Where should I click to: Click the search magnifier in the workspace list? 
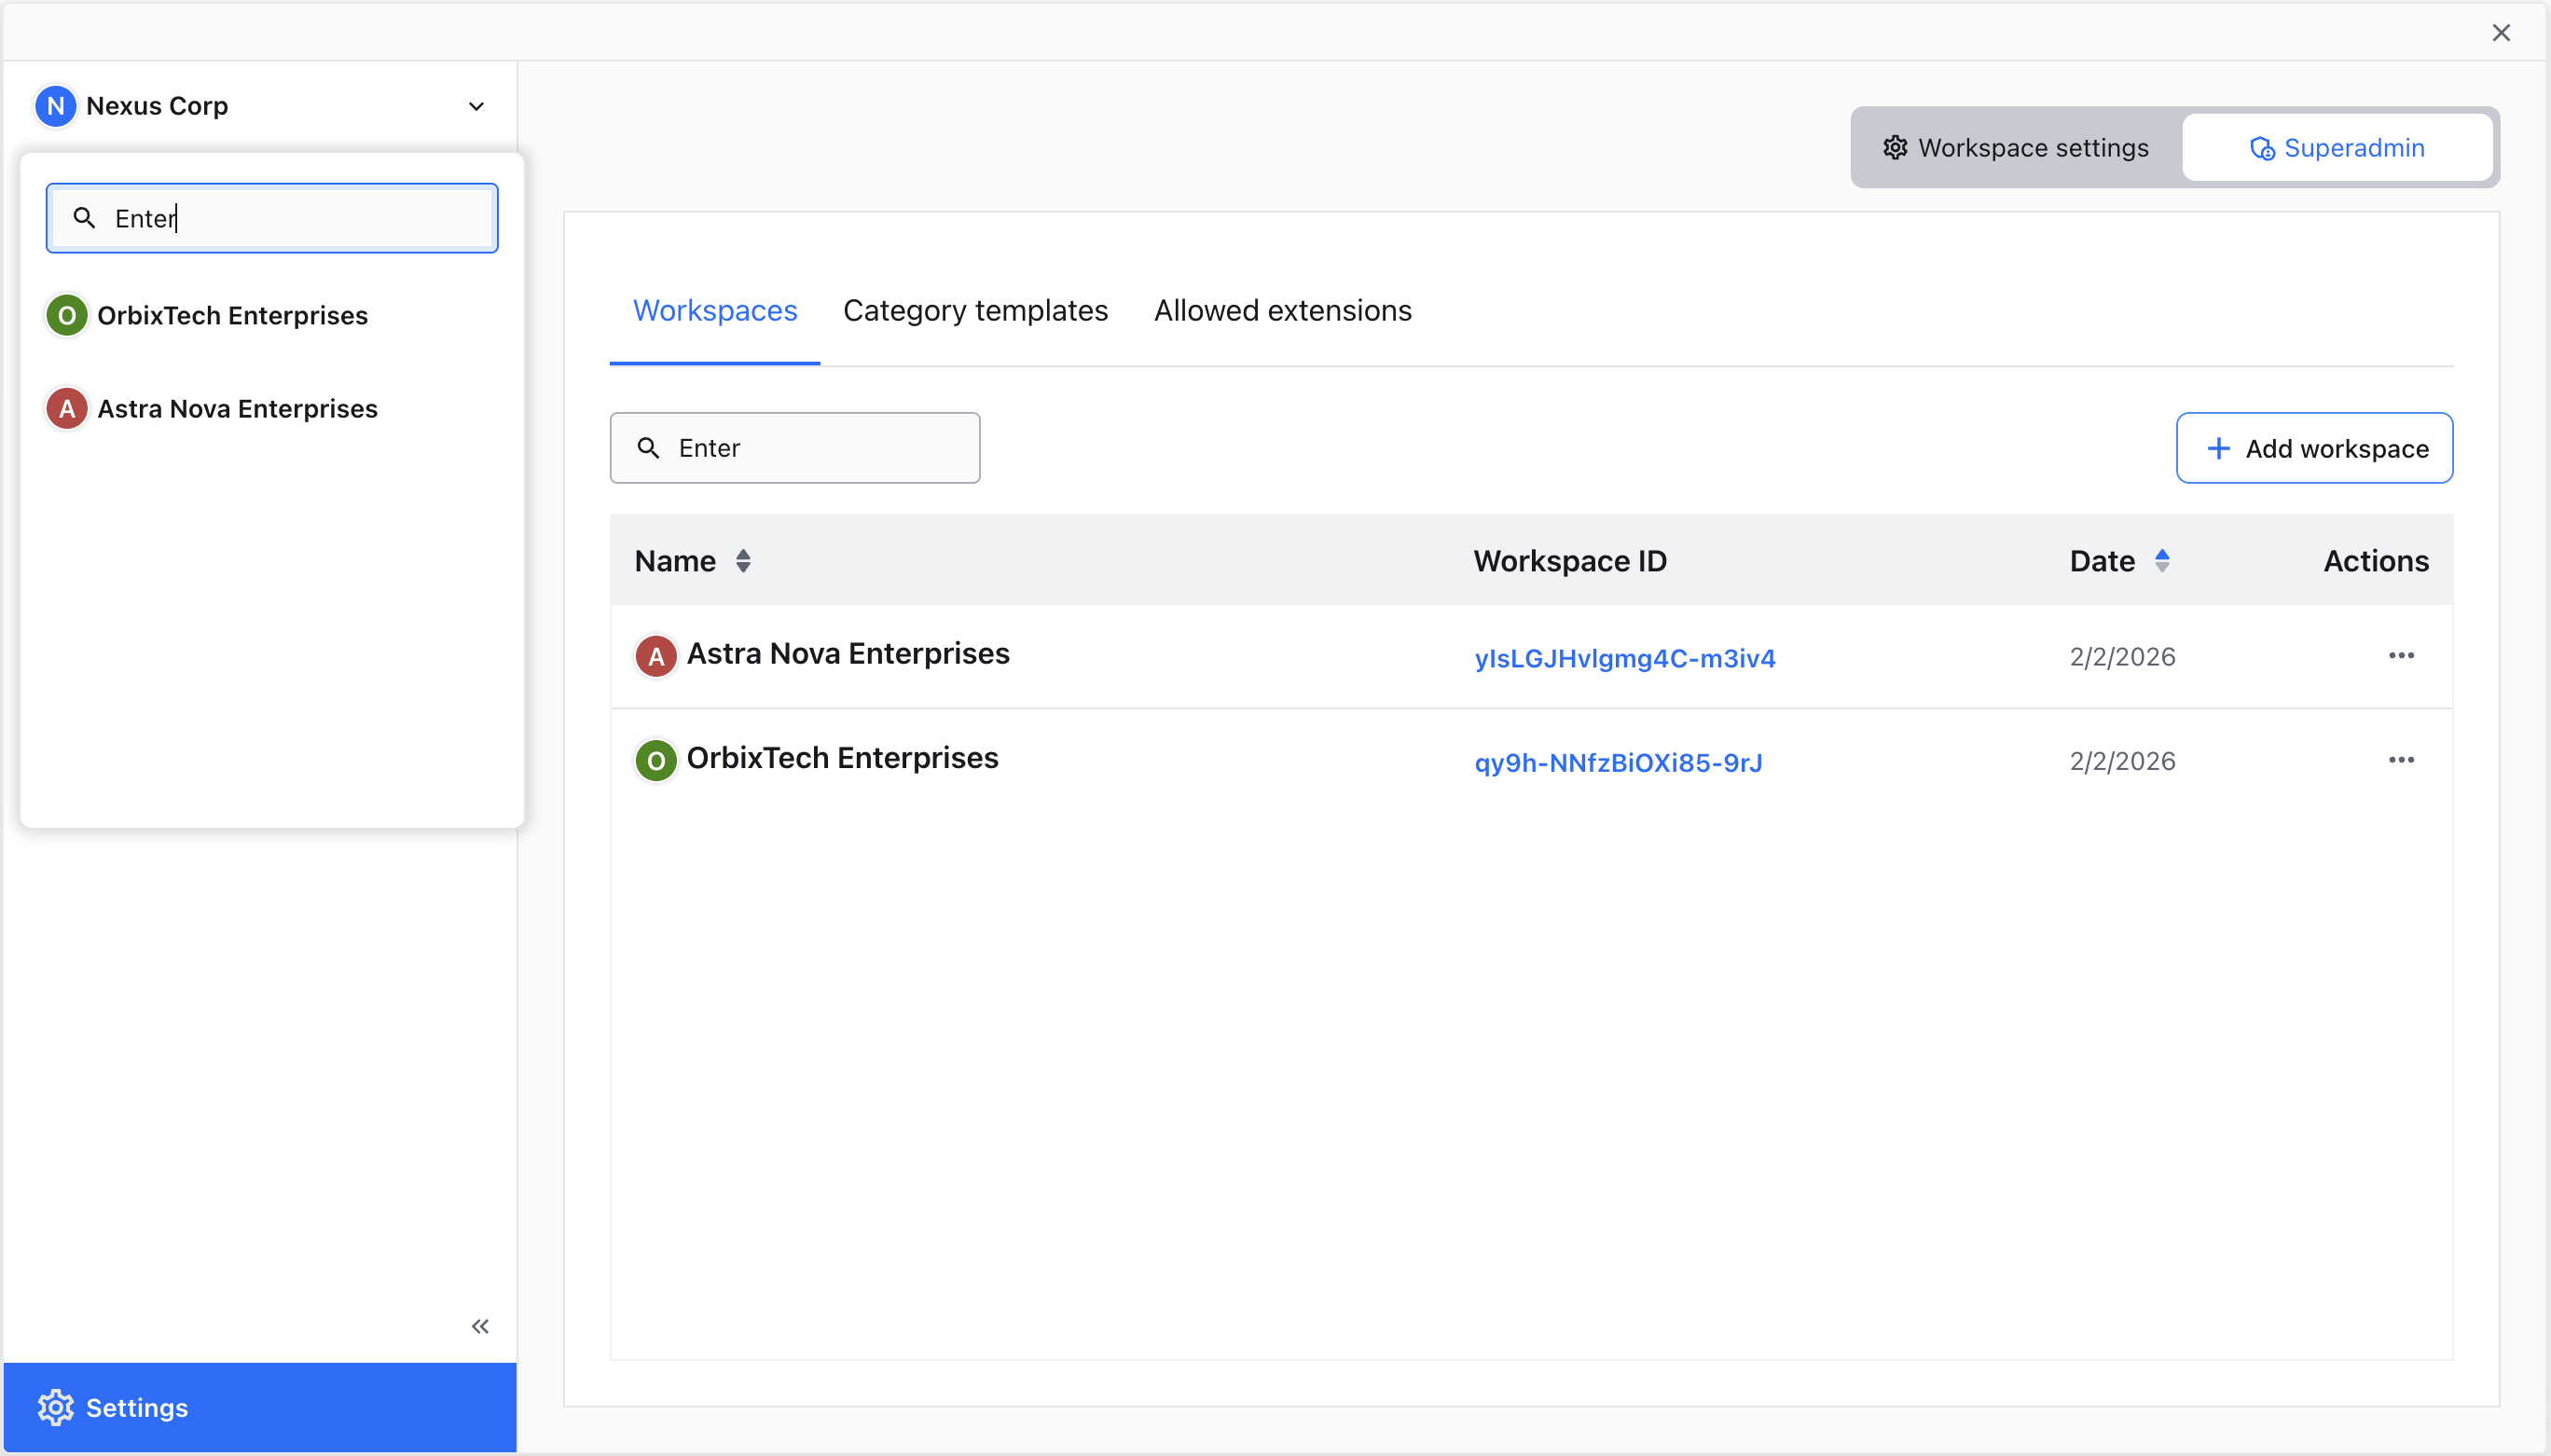pyautogui.click(x=646, y=447)
